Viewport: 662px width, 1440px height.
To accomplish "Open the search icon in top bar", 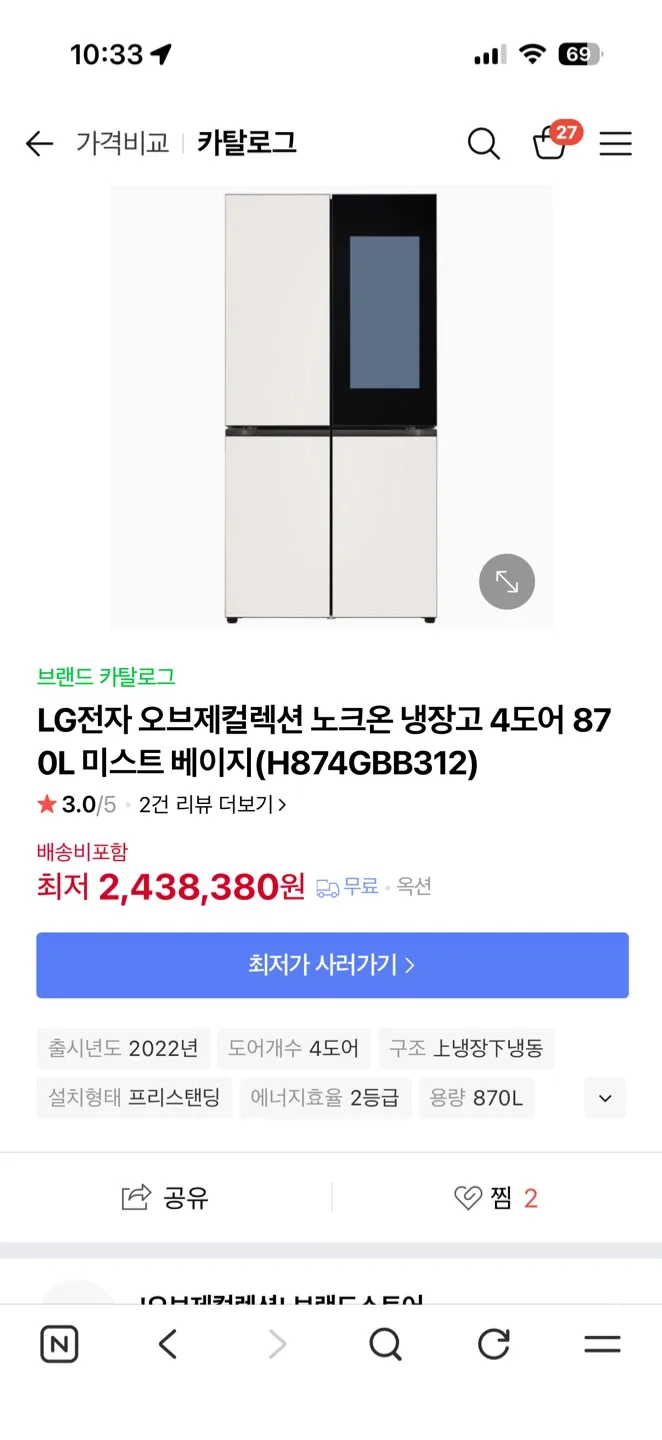I will 484,143.
